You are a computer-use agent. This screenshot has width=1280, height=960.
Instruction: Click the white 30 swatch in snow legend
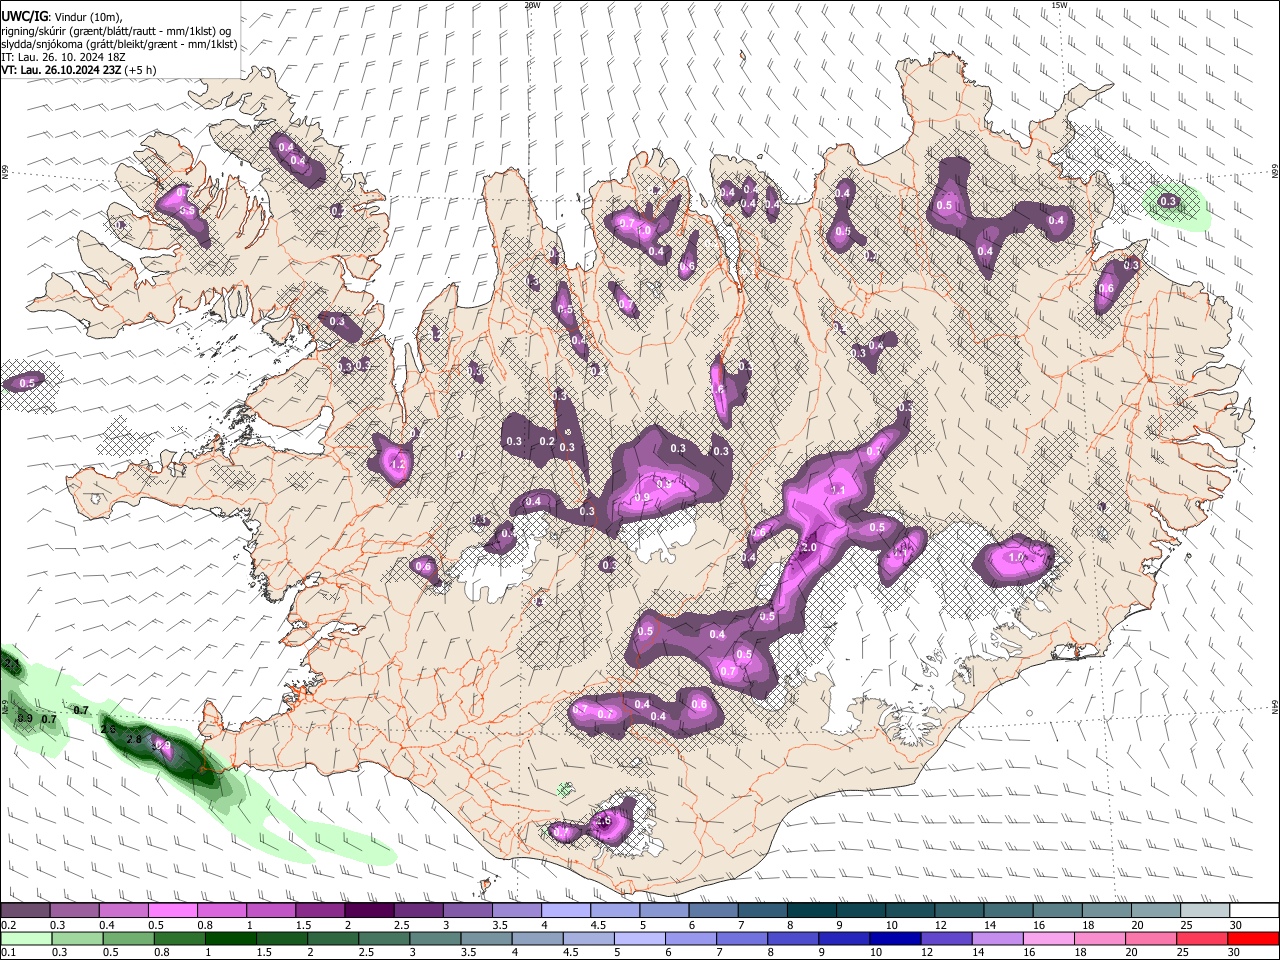tap(1254, 911)
